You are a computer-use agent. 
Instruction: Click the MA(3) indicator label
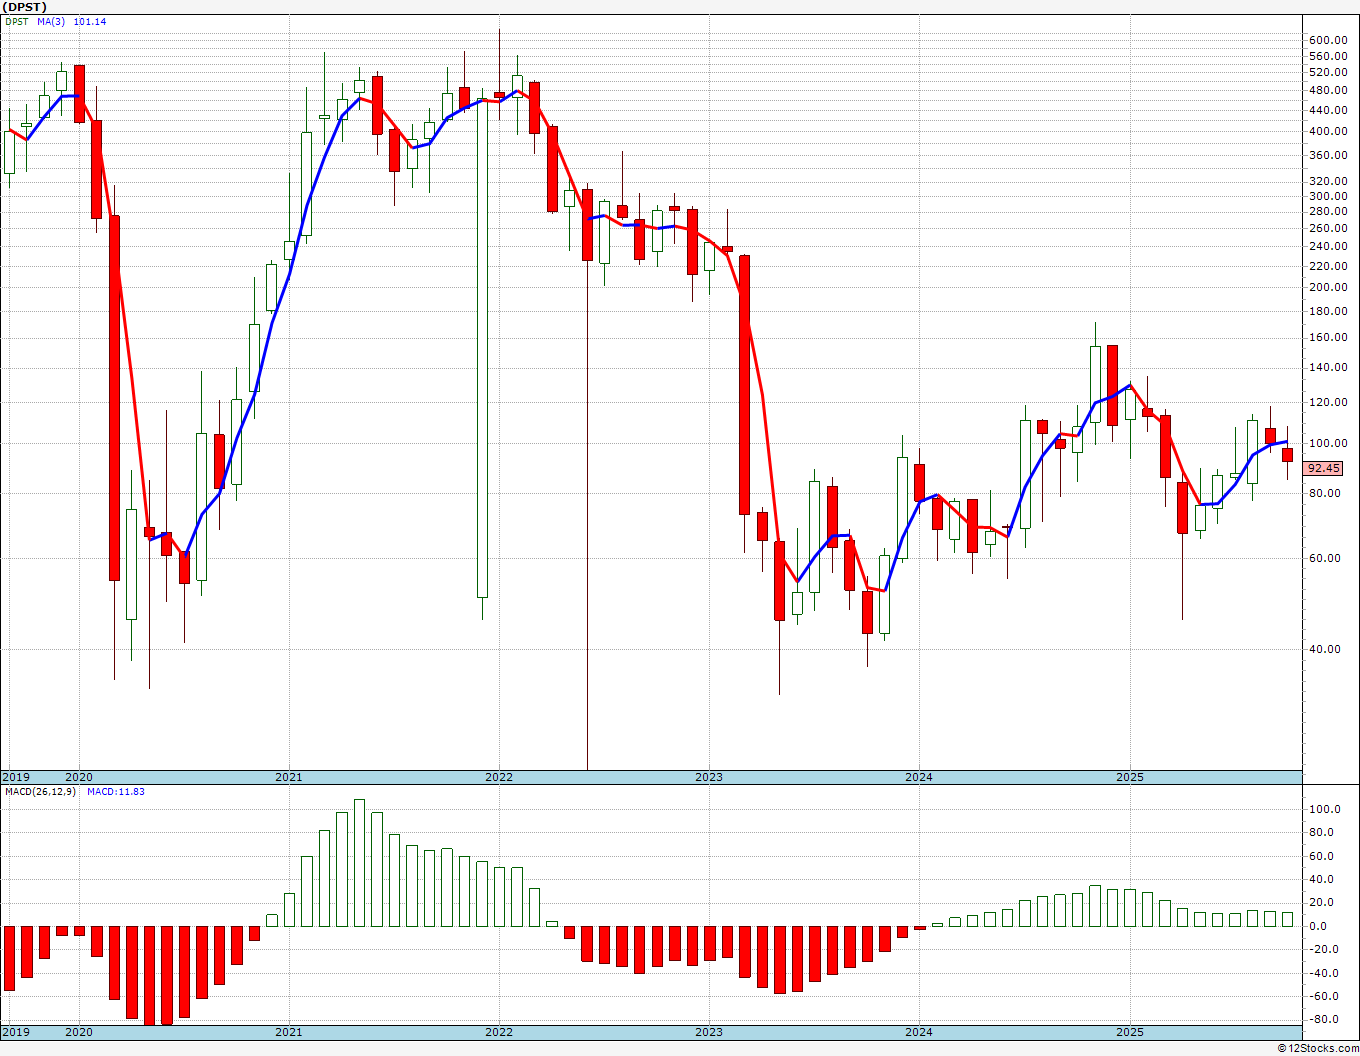(51, 21)
